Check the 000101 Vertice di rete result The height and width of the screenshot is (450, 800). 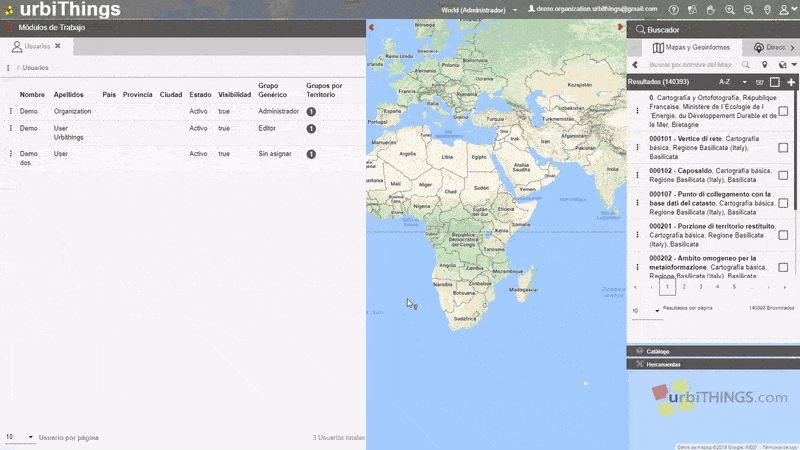tap(783, 147)
